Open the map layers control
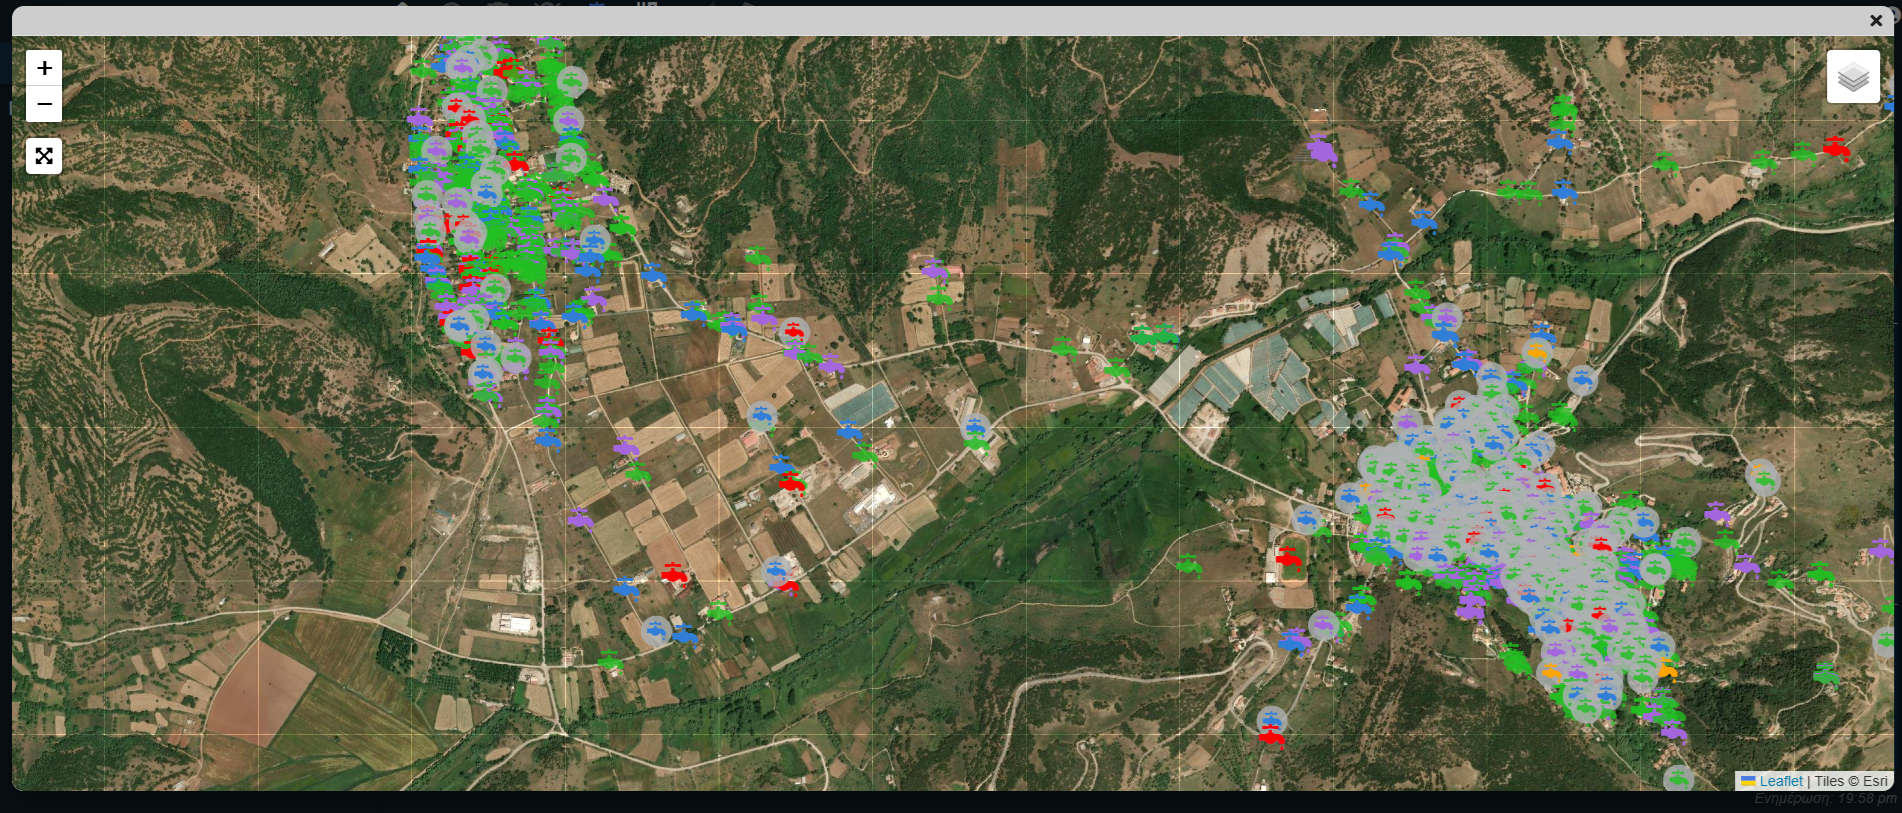The width and height of the screenshot is (1902, 813). coord(1853,77)
